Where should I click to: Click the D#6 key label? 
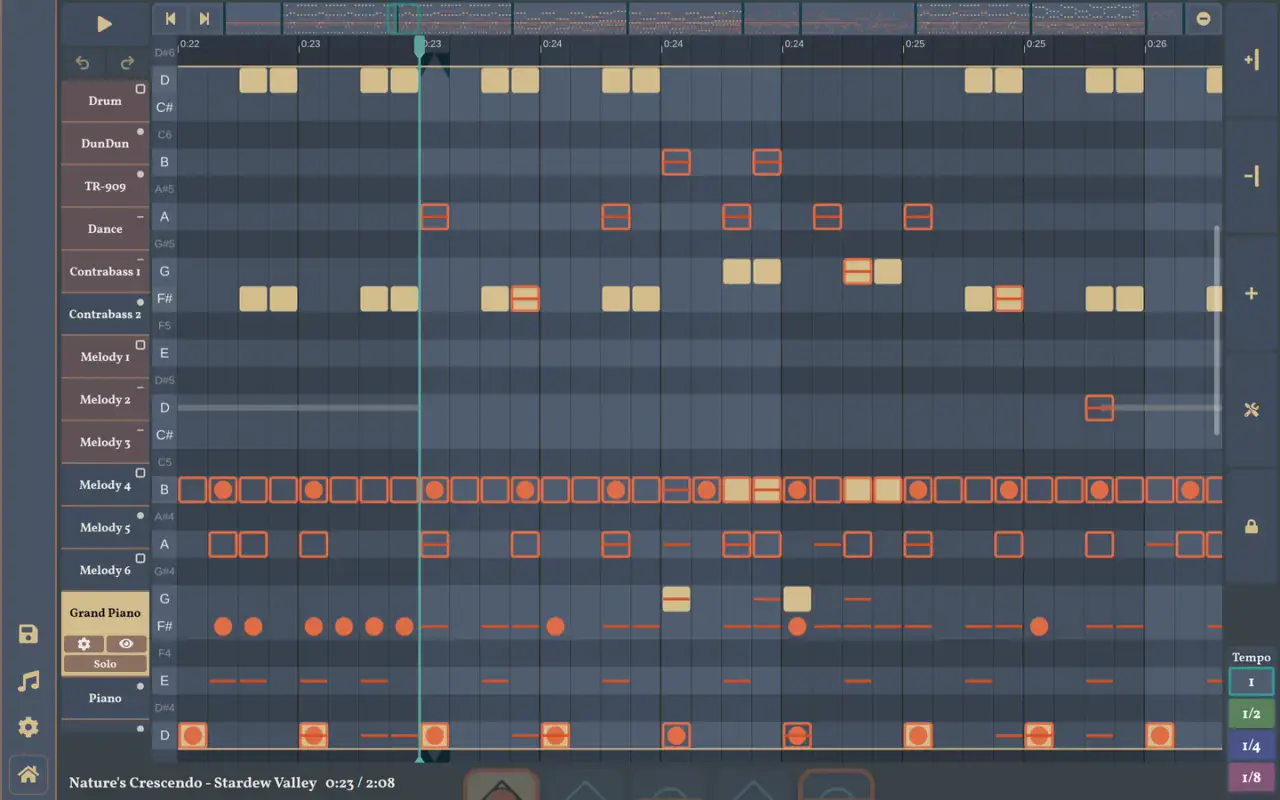click(x=165, y=52)
